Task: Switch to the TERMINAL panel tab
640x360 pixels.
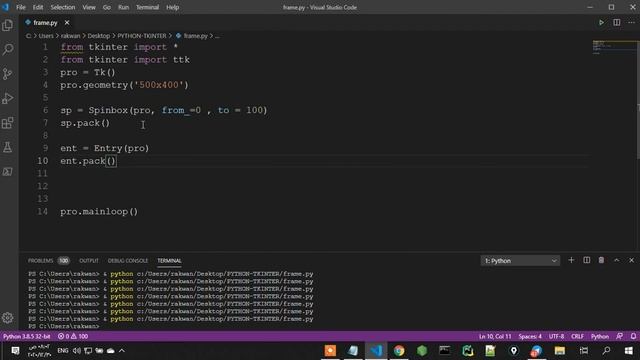Action: click(169, 261)
